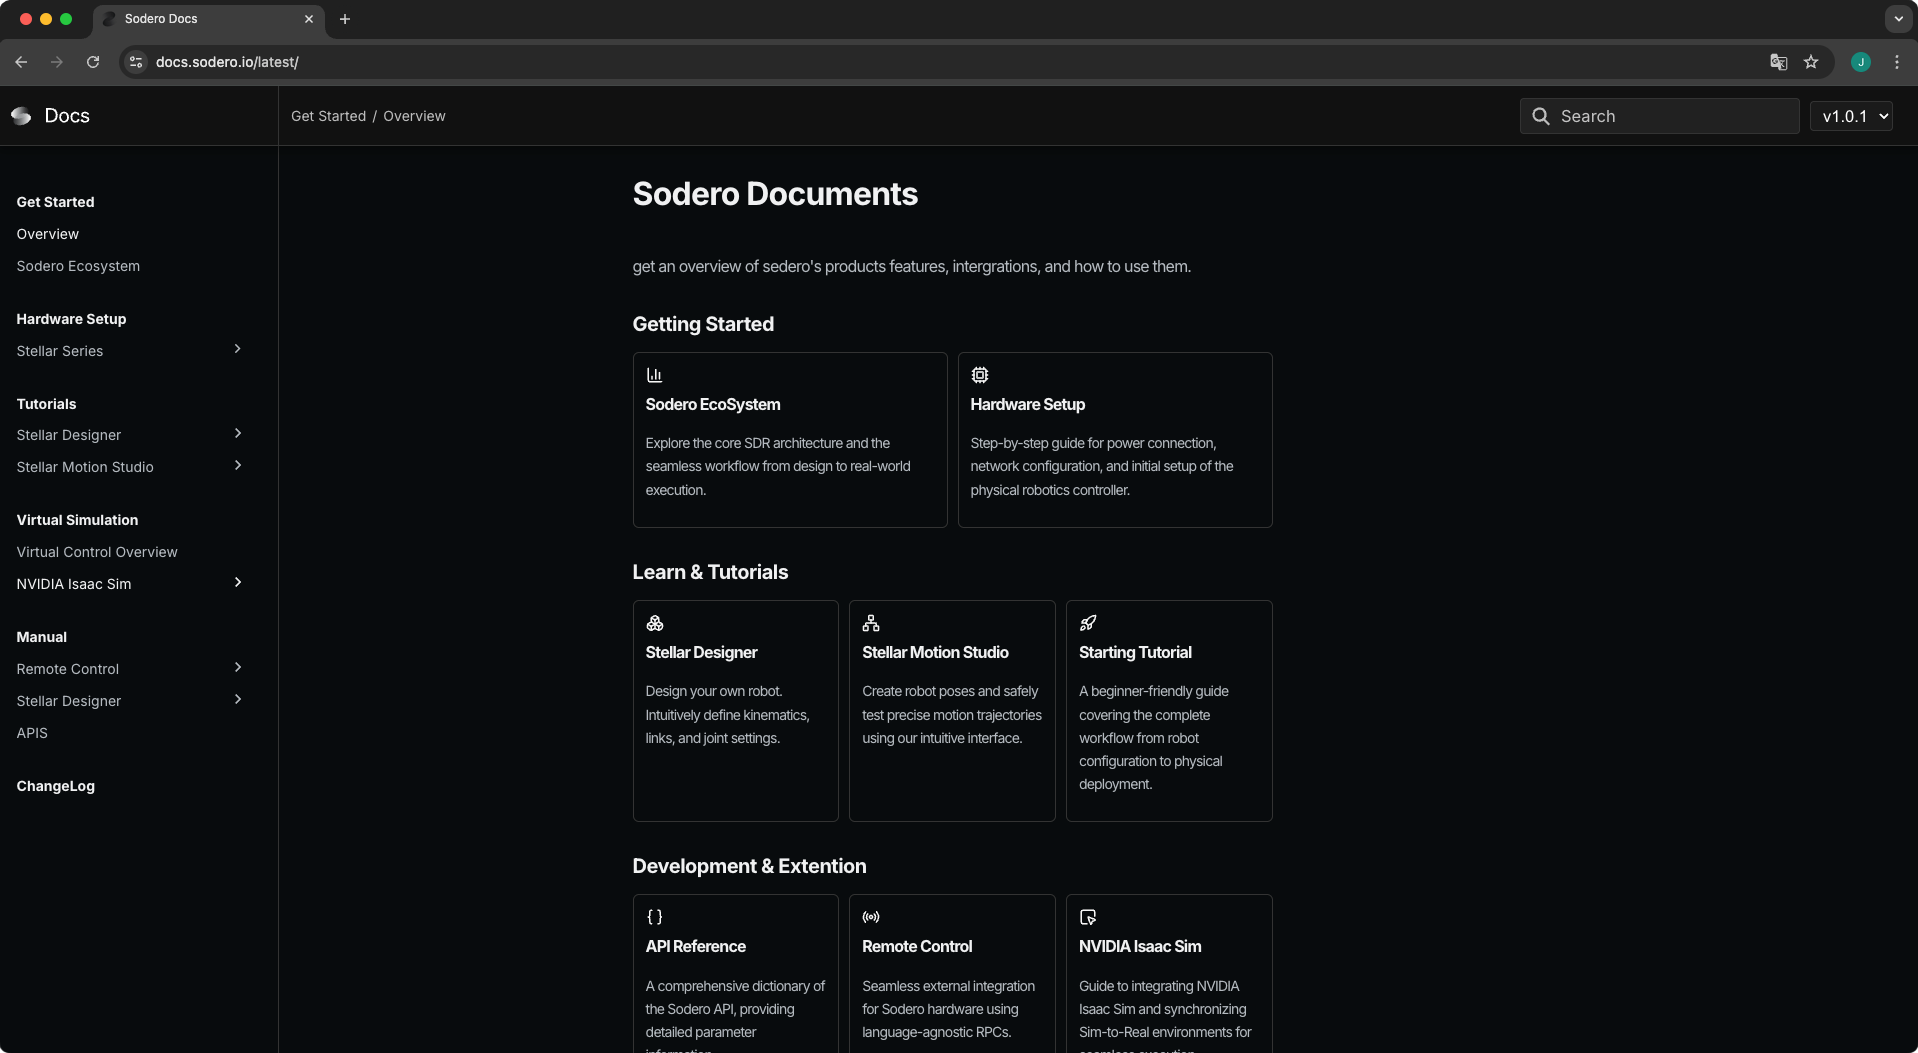The image size is (1918, 1053).
Task: Open the Chrome three-dot menu
Action: coord(1897,62)
